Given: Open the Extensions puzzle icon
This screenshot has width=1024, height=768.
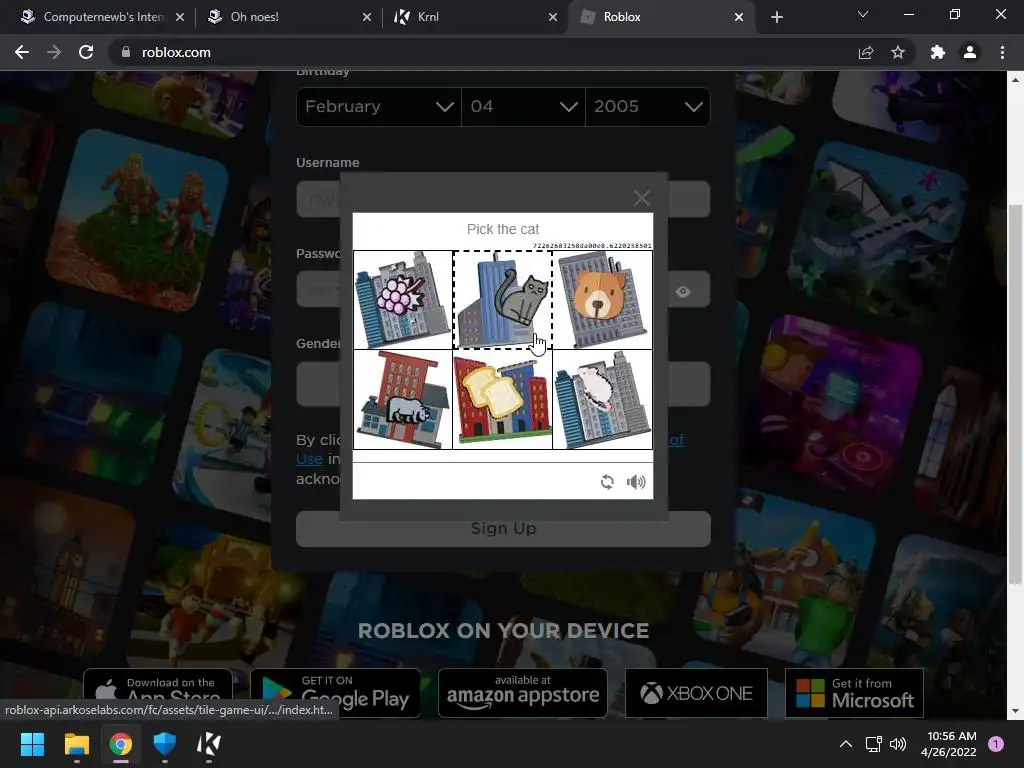Looking at the screenshot, I should point(938,52).
